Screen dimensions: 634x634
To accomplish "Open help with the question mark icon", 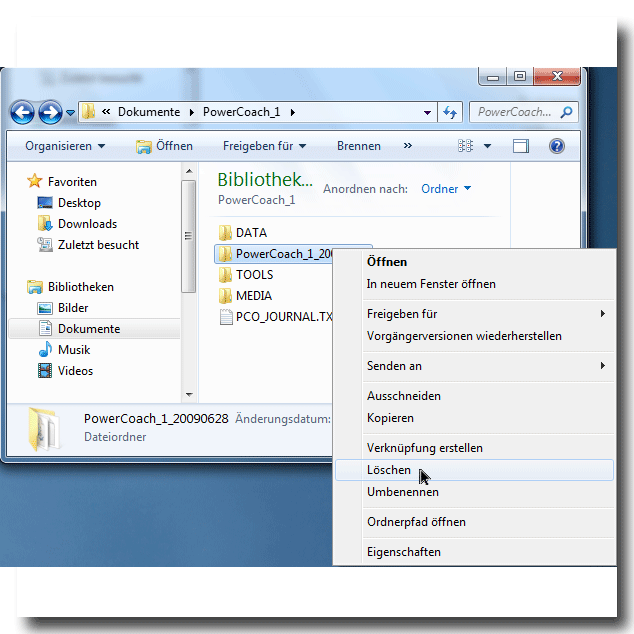I will click(x=557, y=146).
